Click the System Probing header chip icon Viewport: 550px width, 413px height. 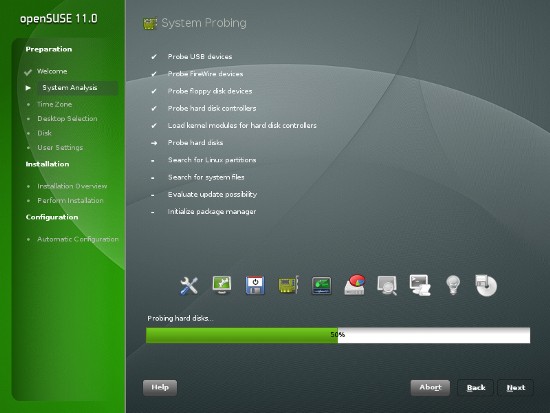(150, 24)
